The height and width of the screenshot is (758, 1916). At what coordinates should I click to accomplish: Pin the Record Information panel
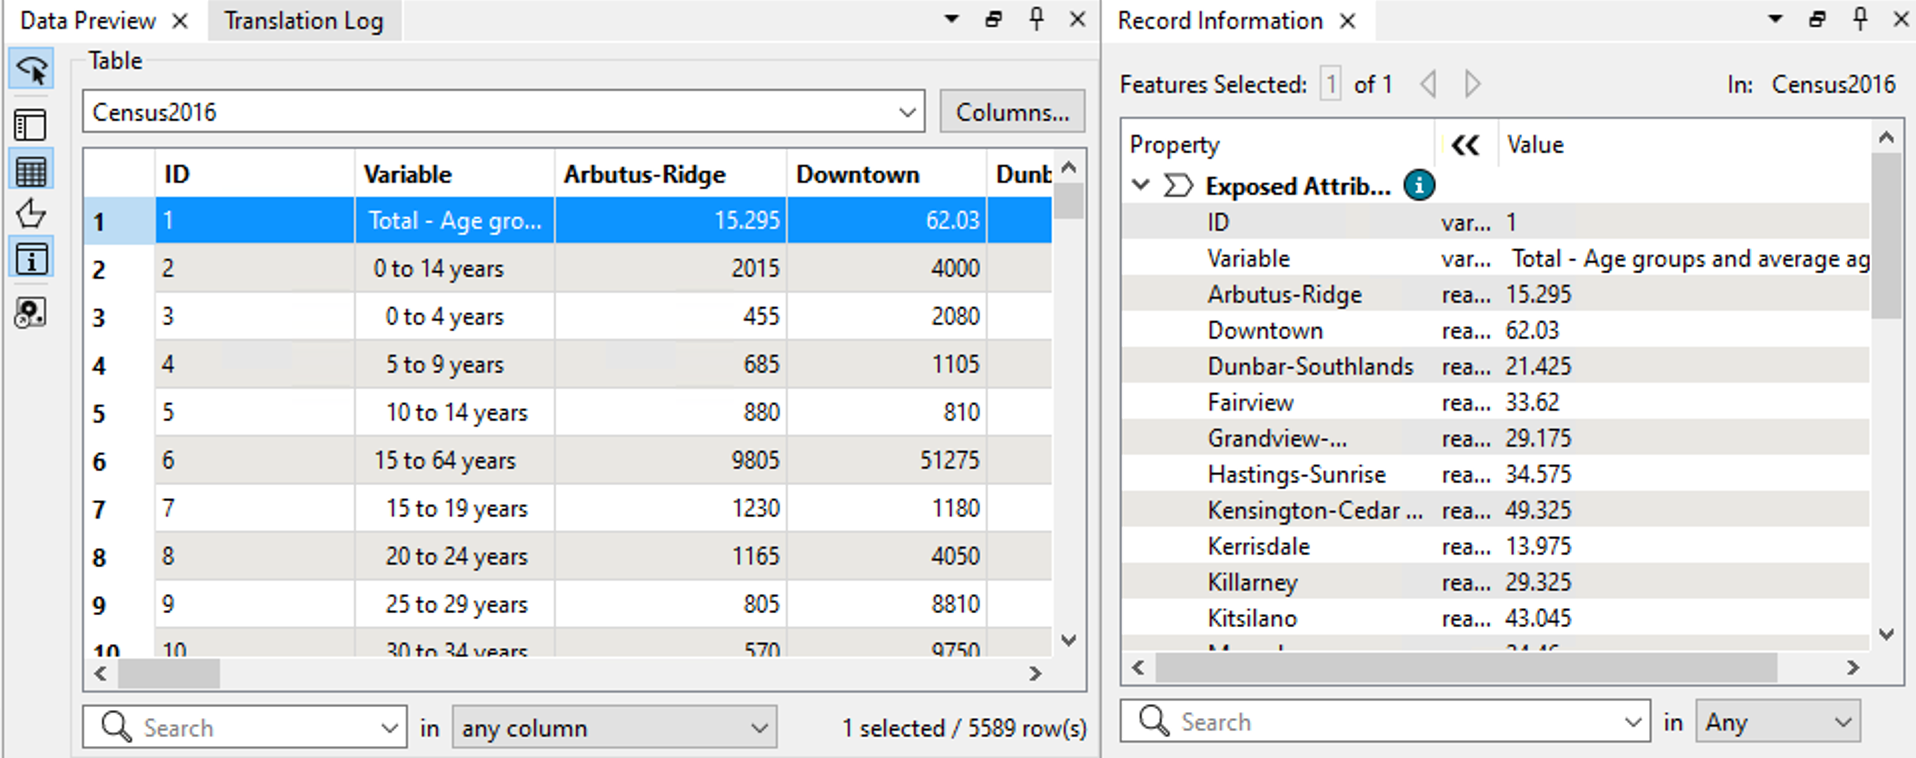tap(1860, 19)
